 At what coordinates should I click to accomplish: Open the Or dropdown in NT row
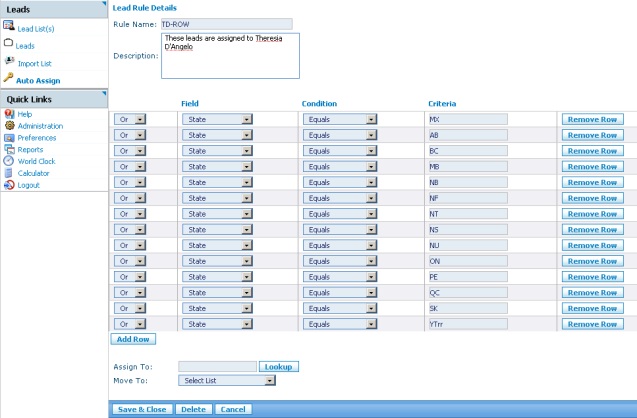(x=130, y=214)
